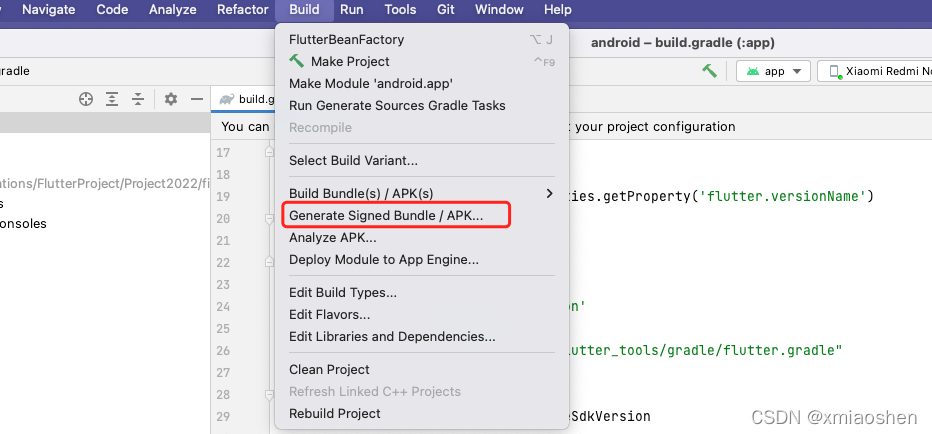Choose Rebuild Project

[x=422, y=414]
